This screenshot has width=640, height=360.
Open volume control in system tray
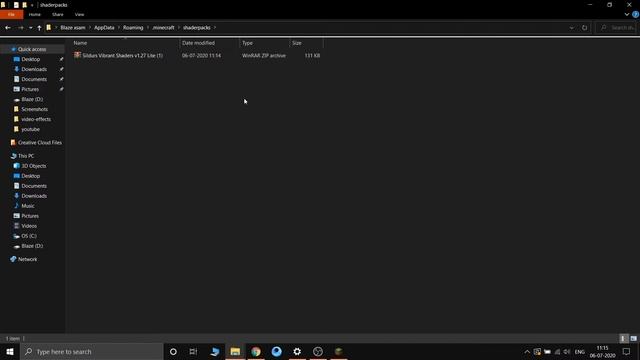pos(567,352)
